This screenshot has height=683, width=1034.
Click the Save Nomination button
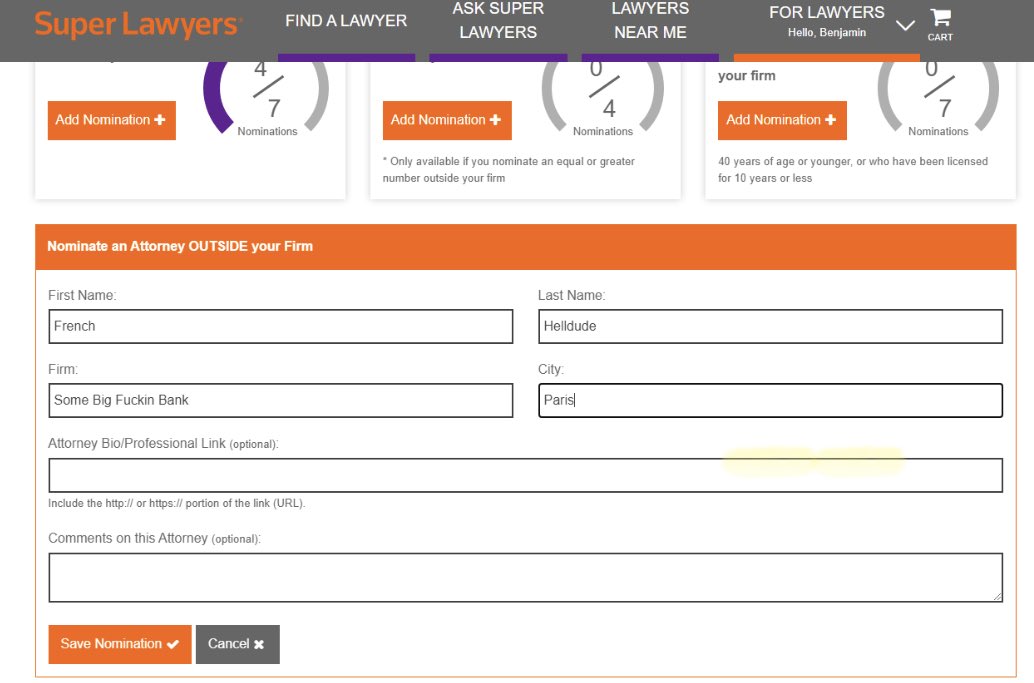[x=119, y=644]
